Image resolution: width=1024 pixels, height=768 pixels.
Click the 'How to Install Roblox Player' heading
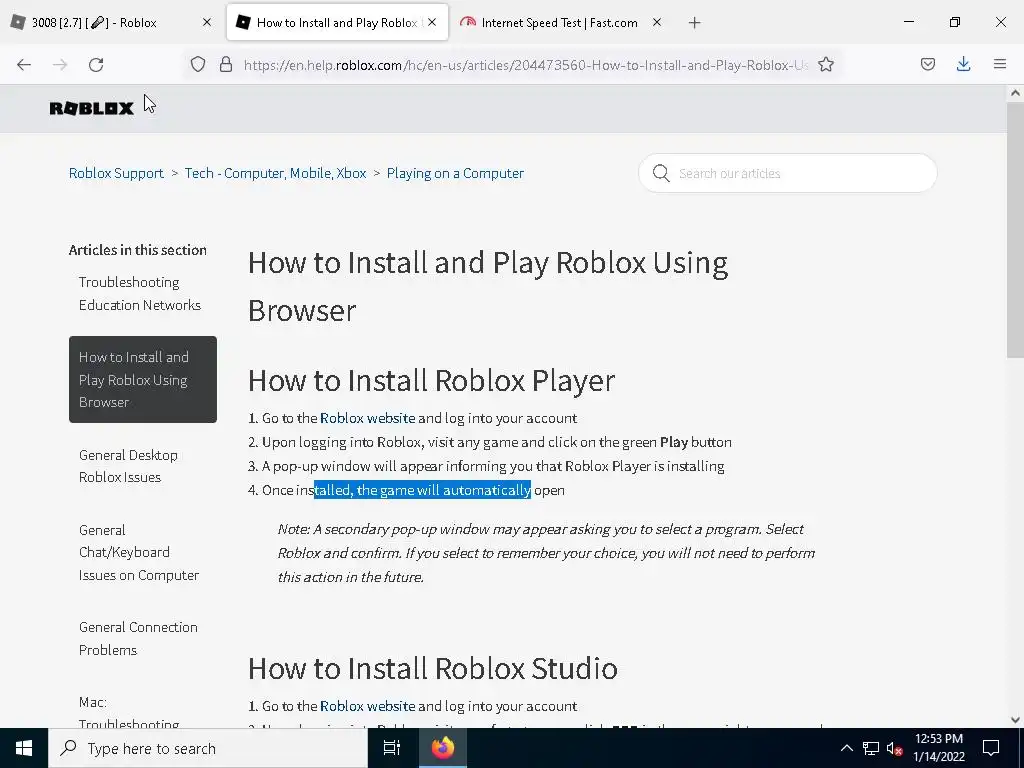tap(431, 380)
